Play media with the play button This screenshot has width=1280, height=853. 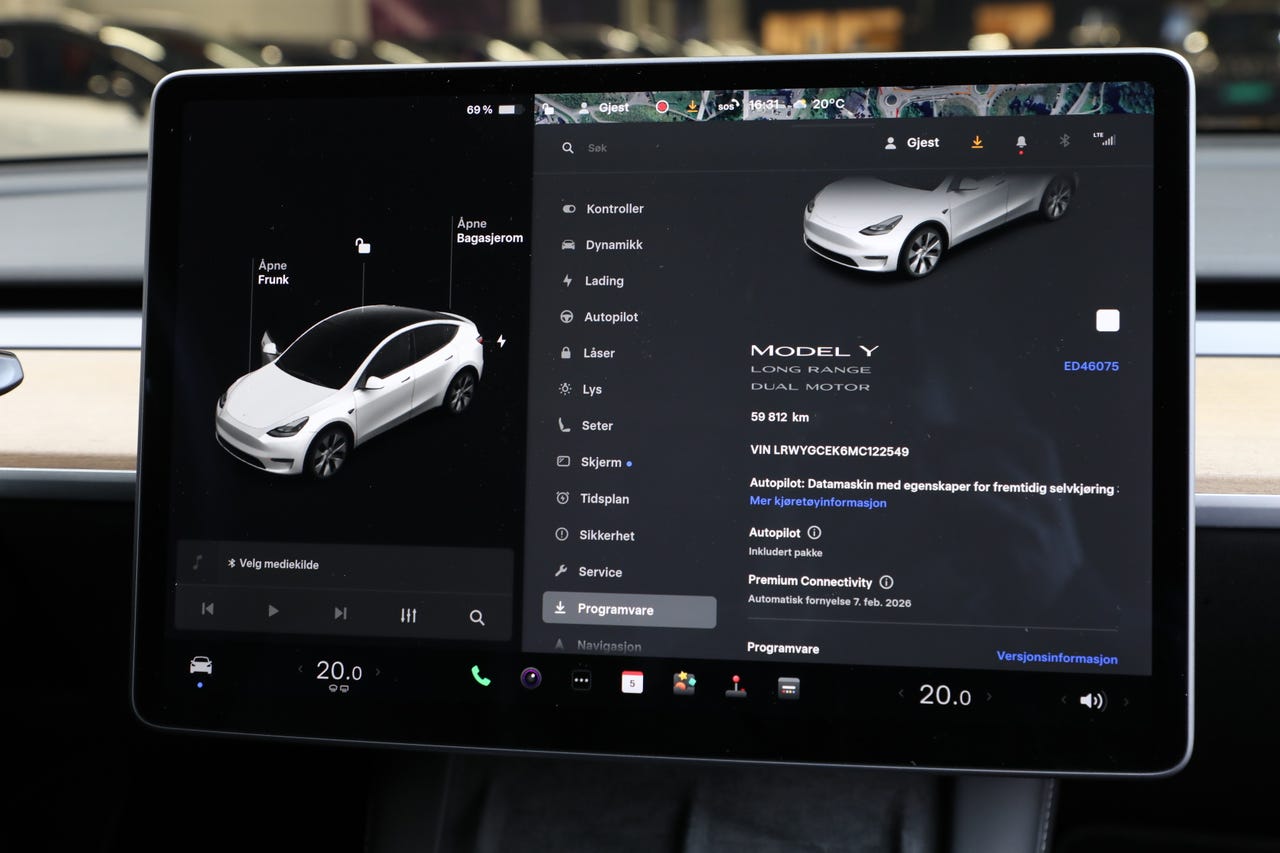pos(273,611)
